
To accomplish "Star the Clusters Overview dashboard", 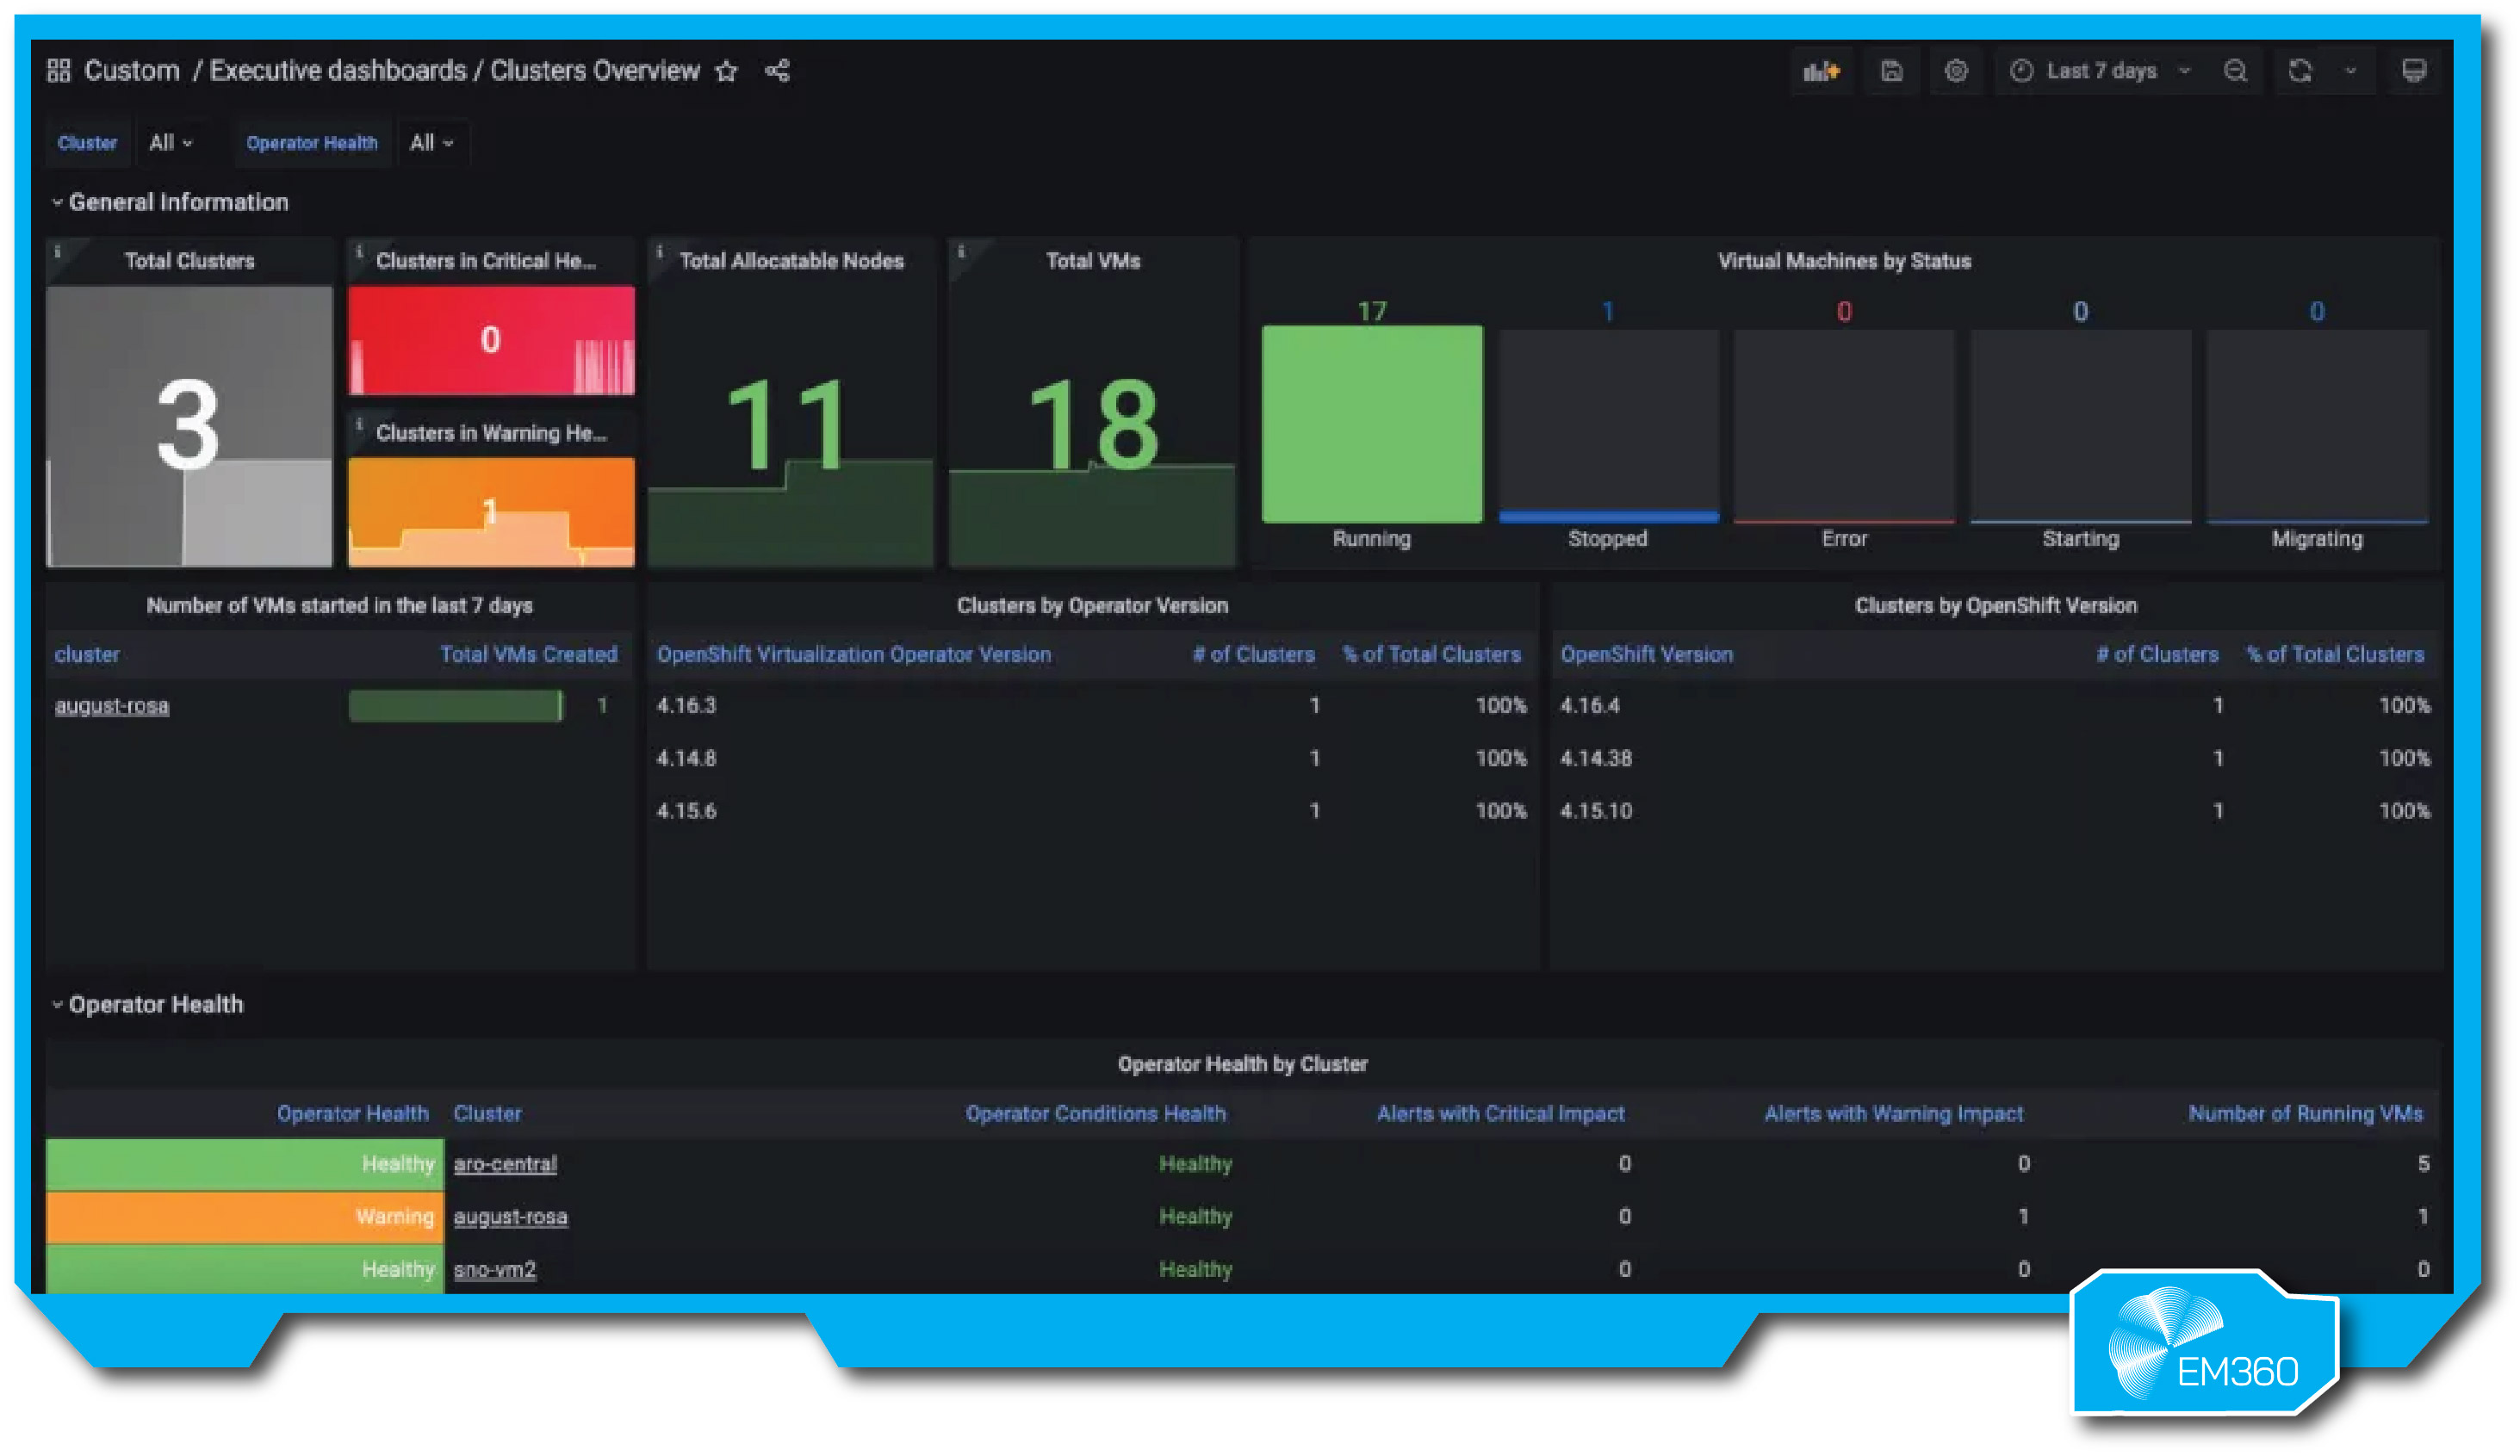I will coord(727,71).
